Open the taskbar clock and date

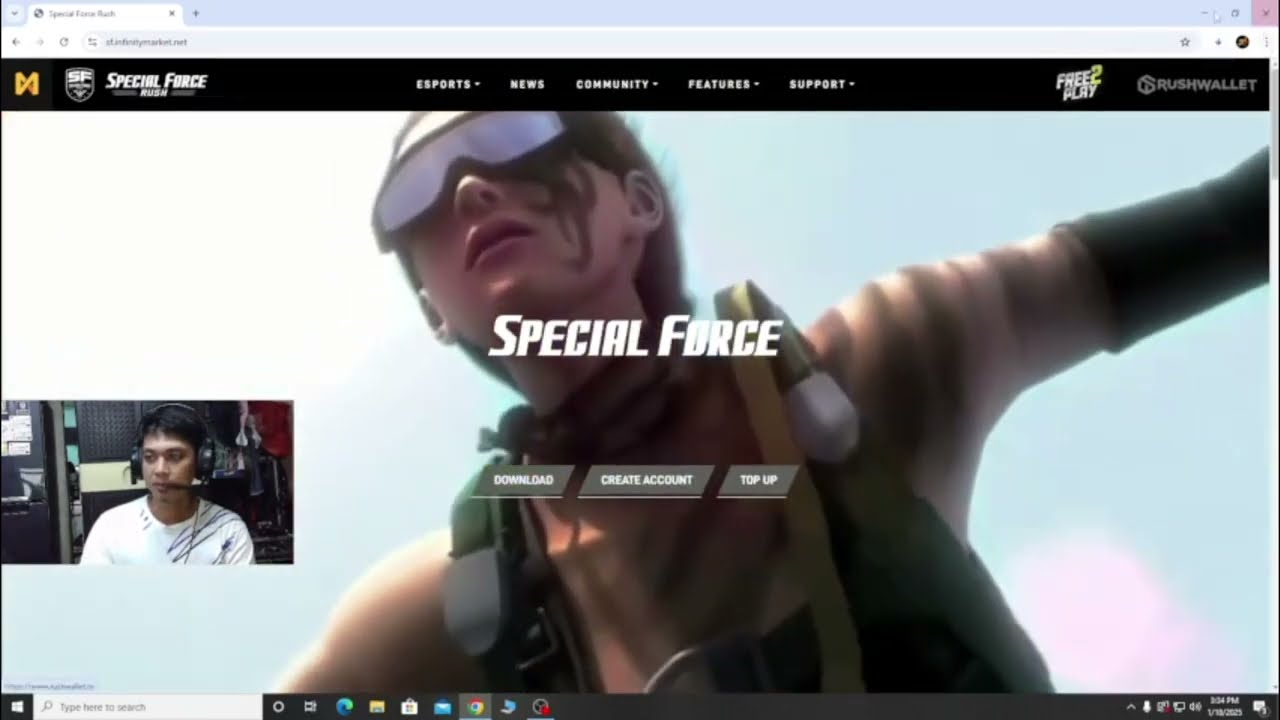click(1227, 707)
